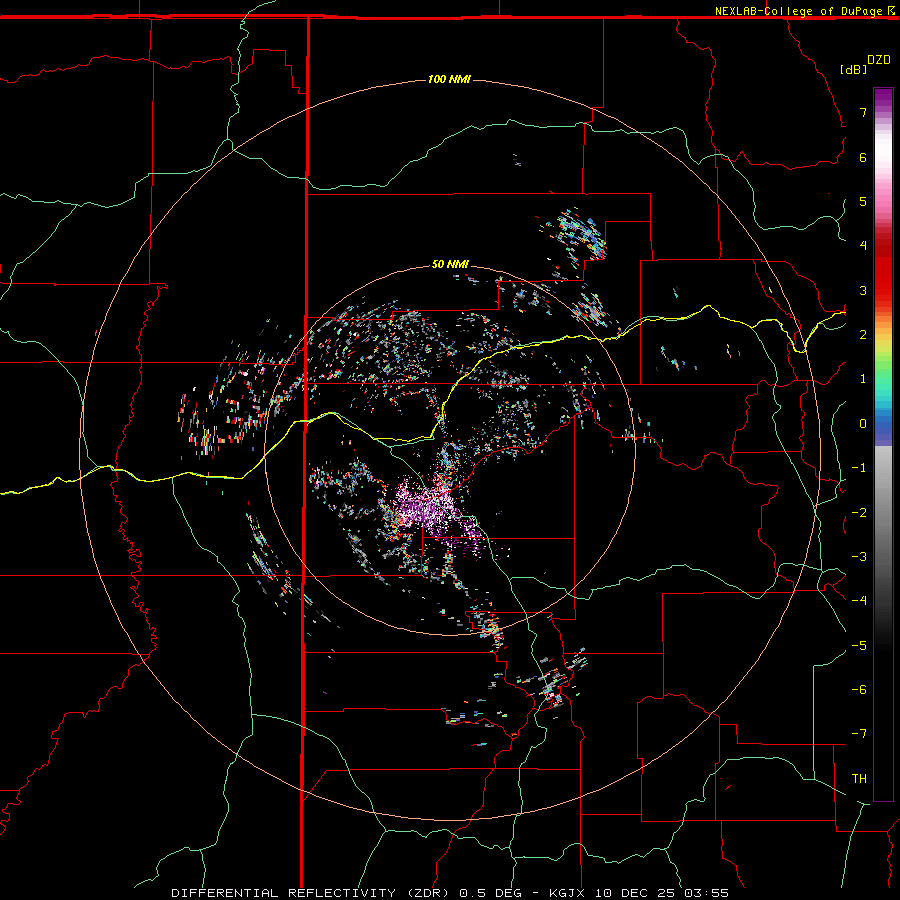Click the 2 value on the color scale
The width and height of the screenshot is (900, 900).
(863, 335)
